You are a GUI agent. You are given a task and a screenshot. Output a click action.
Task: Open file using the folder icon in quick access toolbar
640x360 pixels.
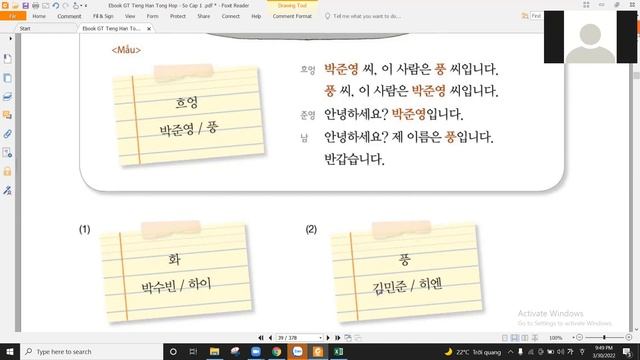coord(15,5)
